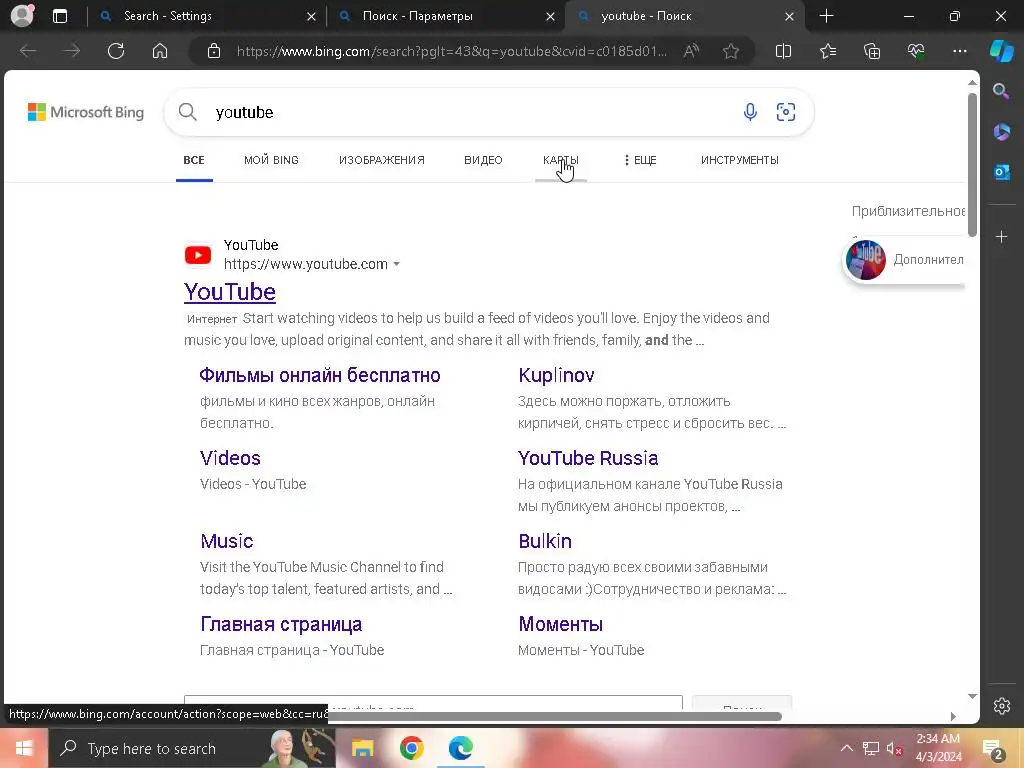1024x768 pixels.
Task: Open split screen icon
Action: [783, 51]
